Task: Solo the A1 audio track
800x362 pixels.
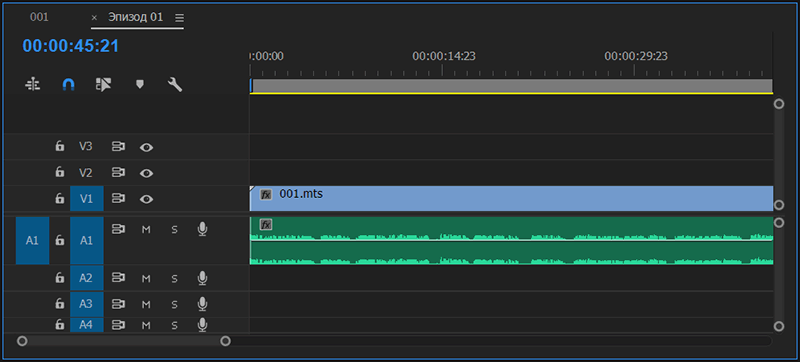Action: 174,230
